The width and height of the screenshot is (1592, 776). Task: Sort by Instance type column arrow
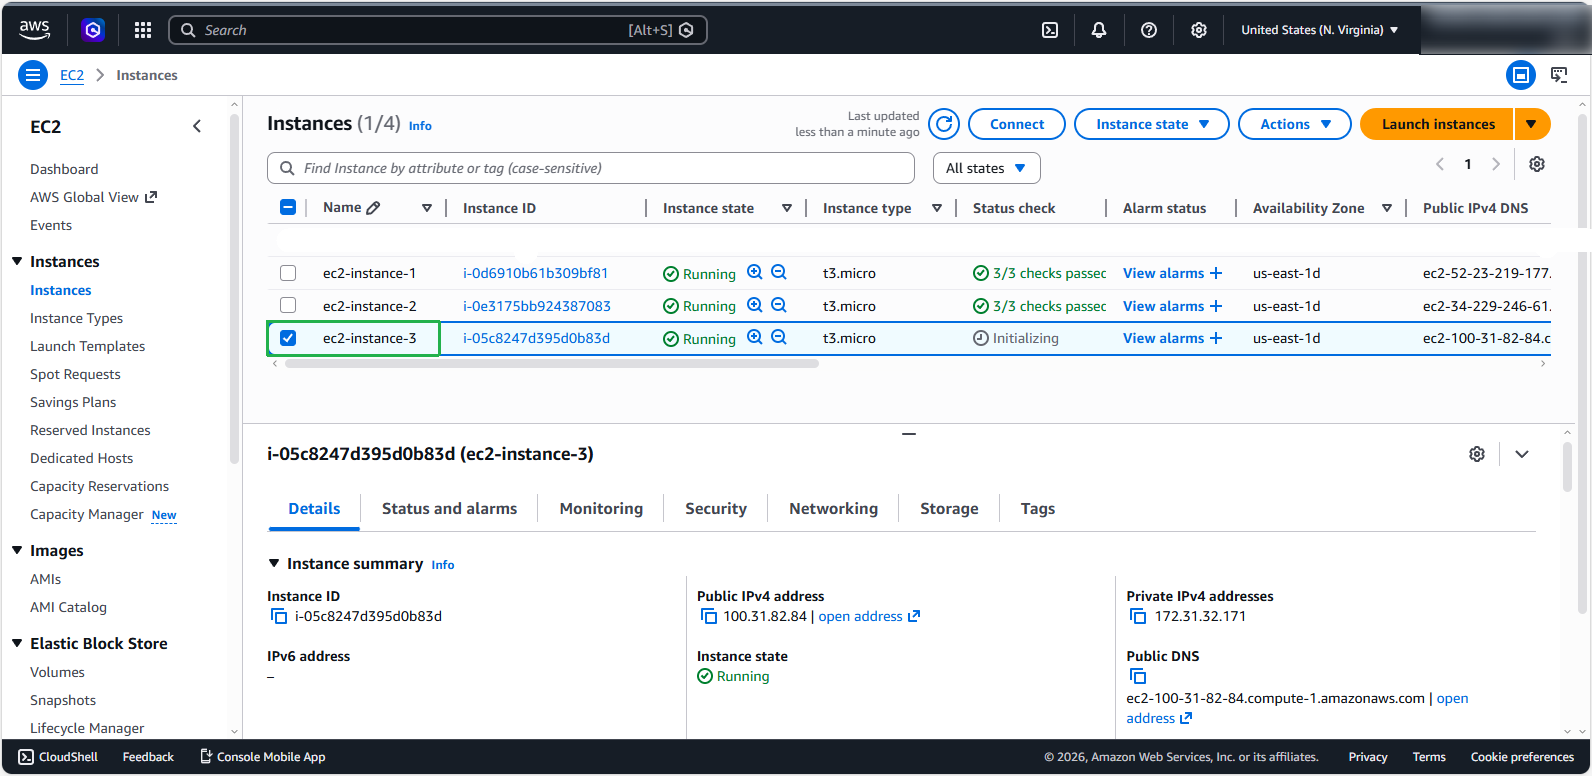[937, 208]
